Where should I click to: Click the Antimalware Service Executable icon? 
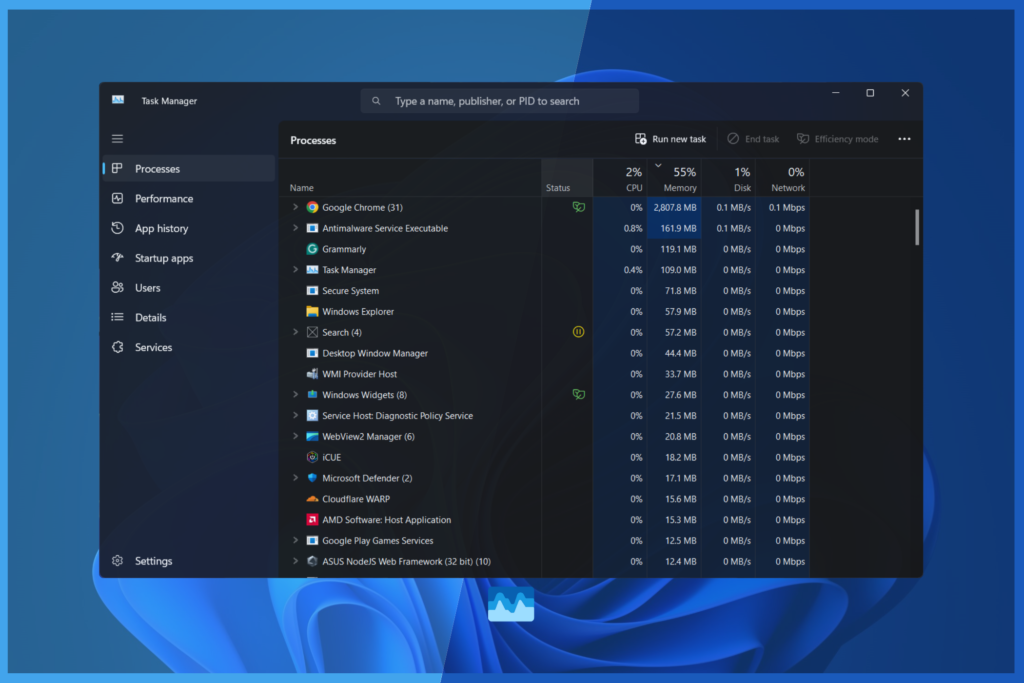pyautogui.click(x=312, y=228)
